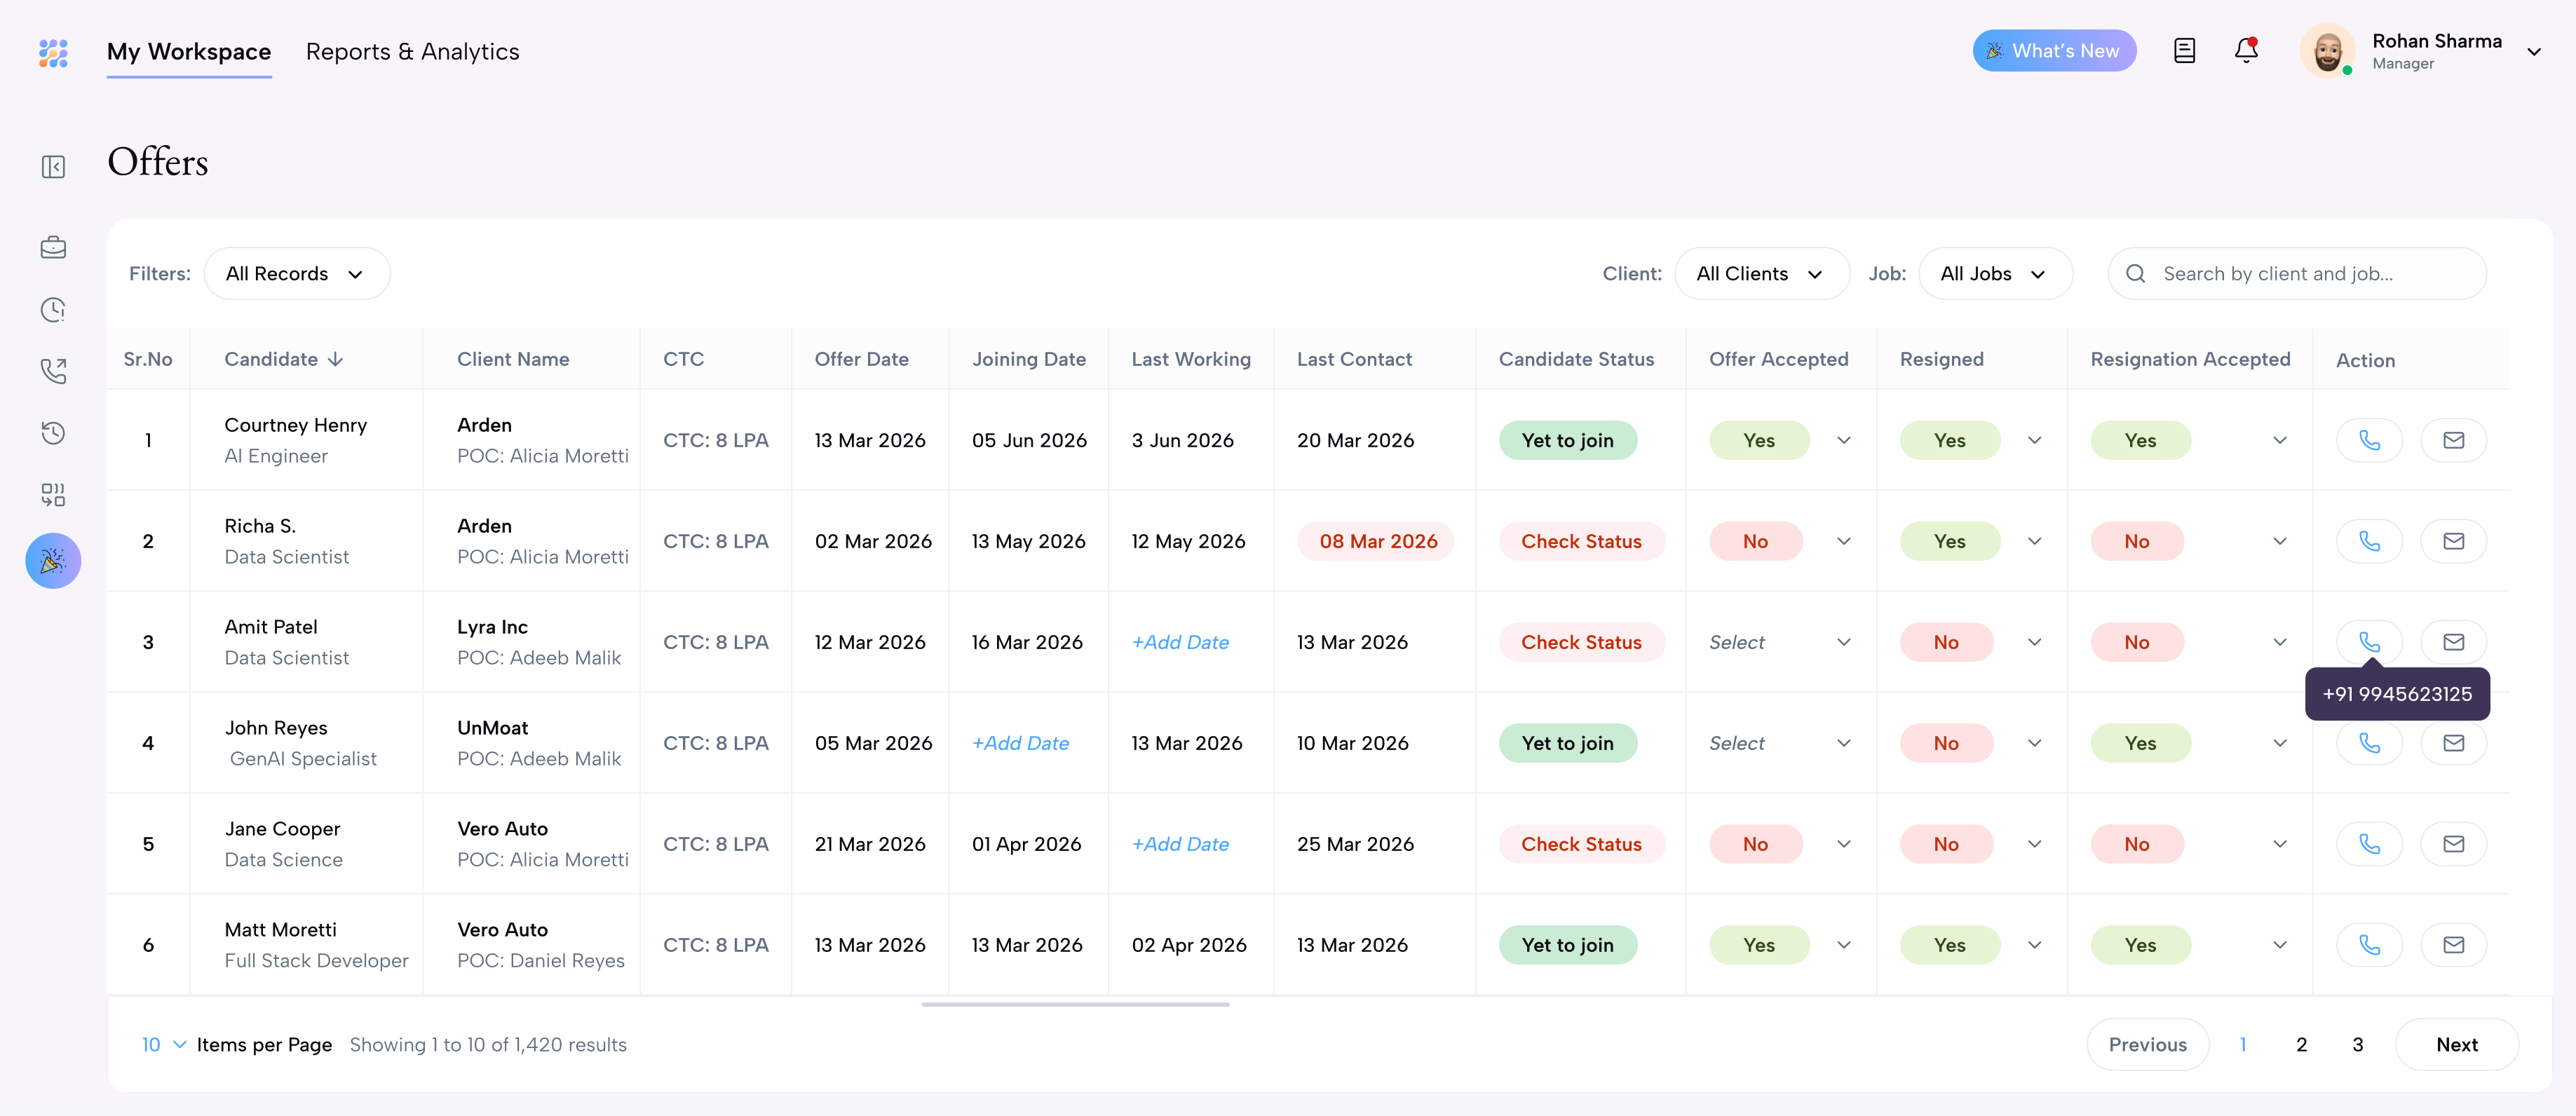Call Jane Cooper via phone icon
Image resolution: width=2576 pixels, height=1116 pixels.
coord(2369,844)
